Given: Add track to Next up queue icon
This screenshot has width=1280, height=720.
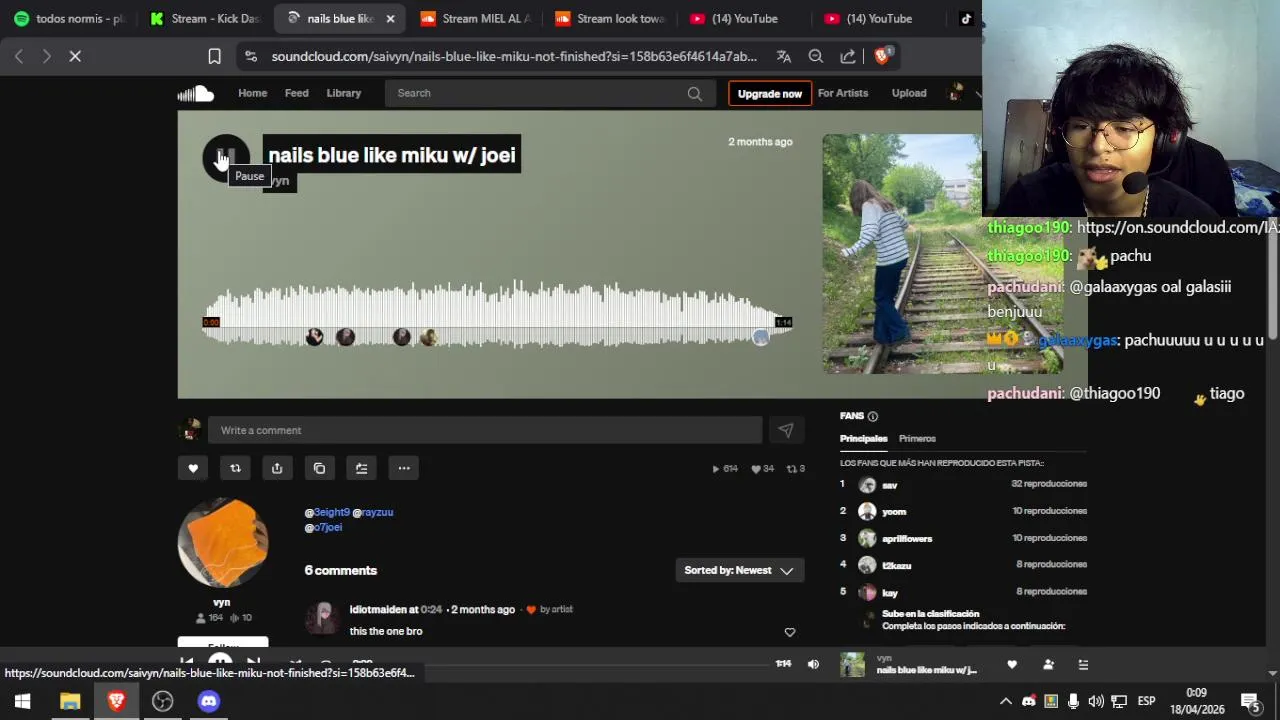Looking at the screenshot, I should pos(361,468).
